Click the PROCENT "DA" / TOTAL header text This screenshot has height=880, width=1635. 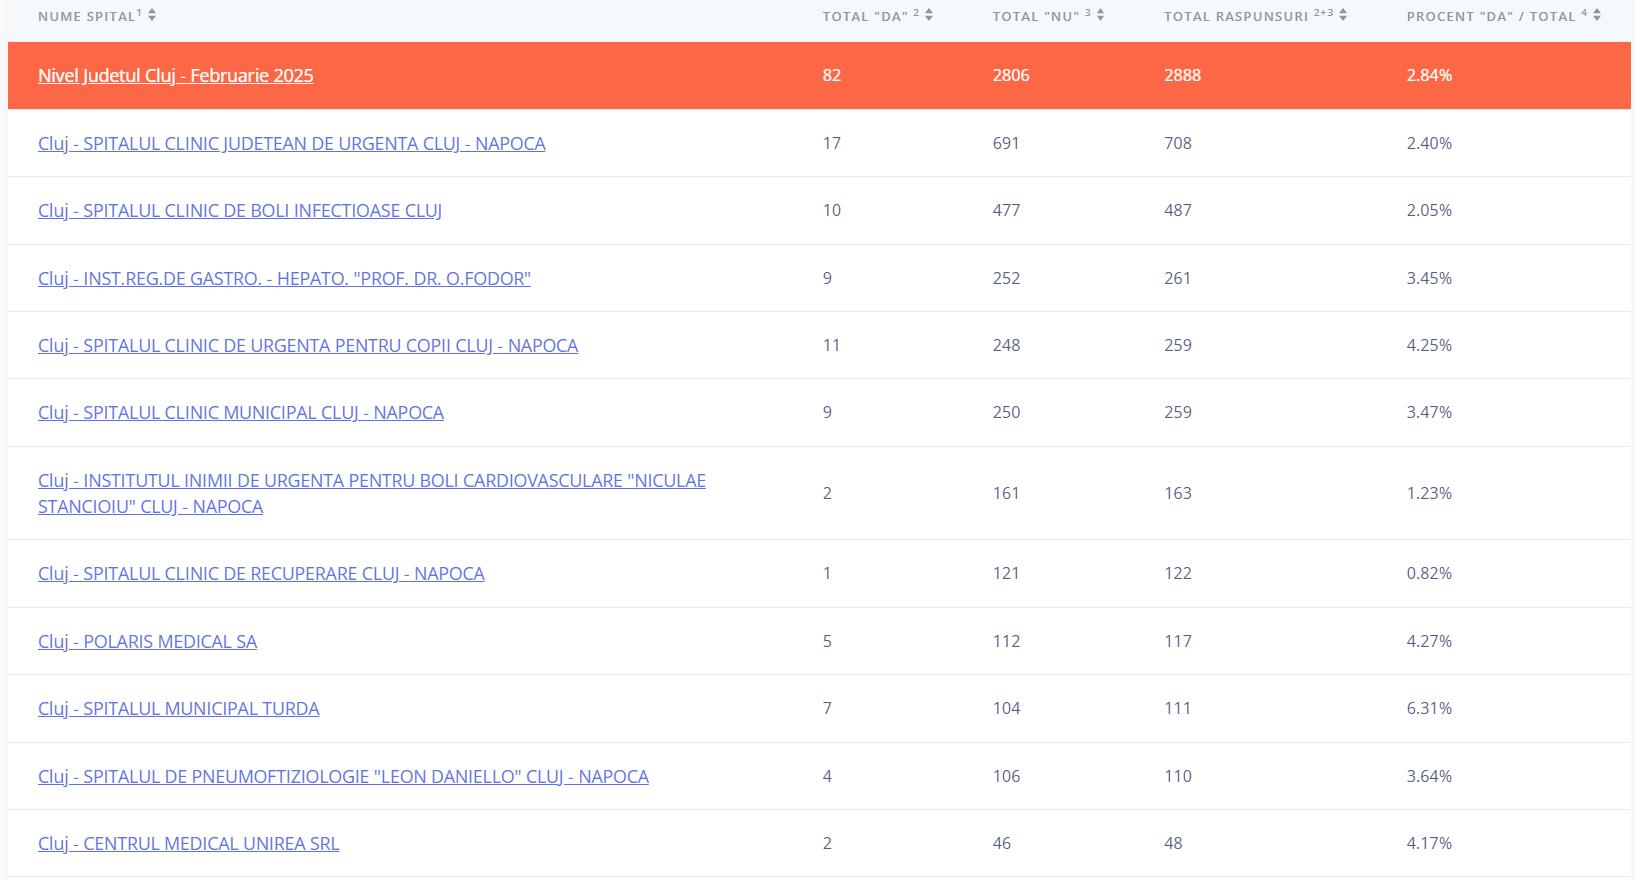tap(1491, 17)
